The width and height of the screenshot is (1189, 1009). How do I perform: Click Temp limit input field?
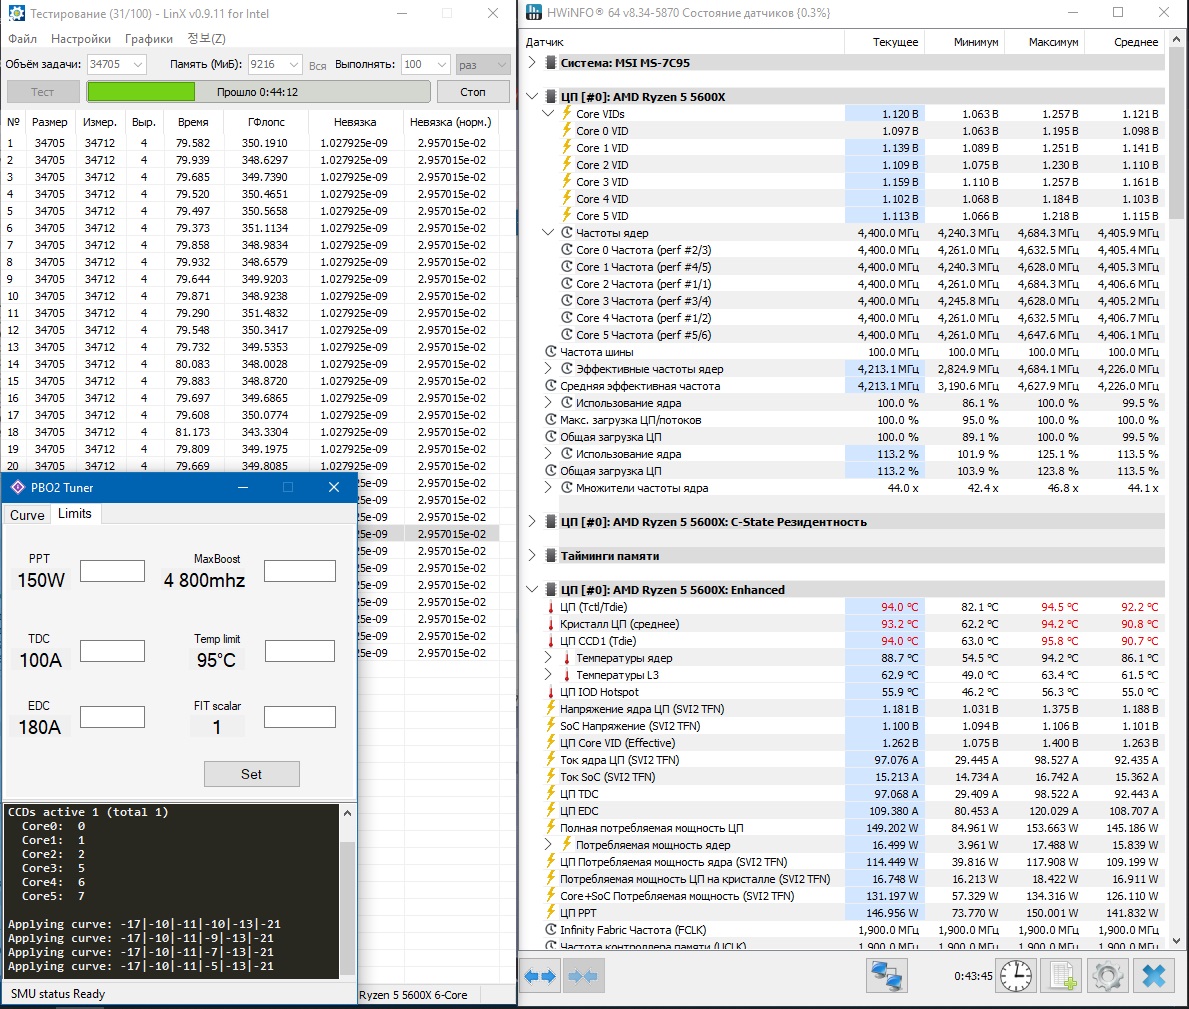300,650
